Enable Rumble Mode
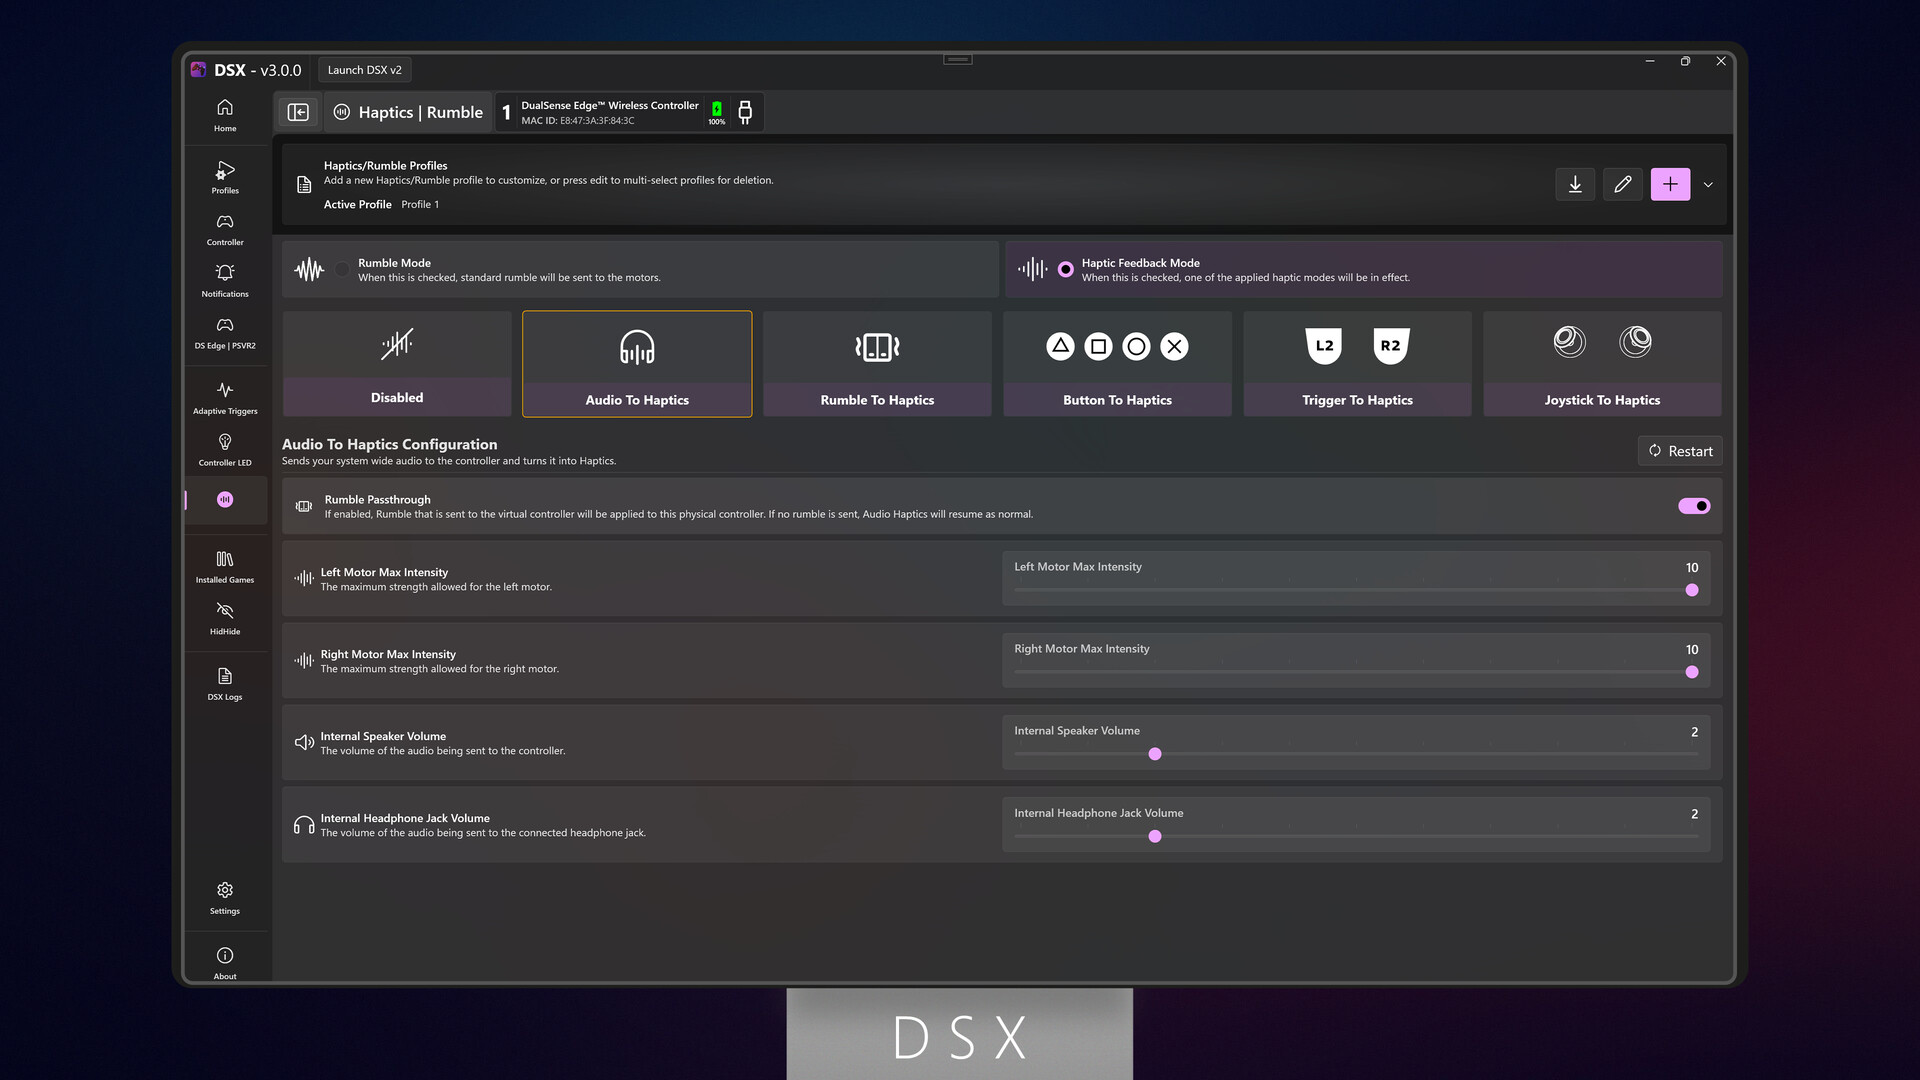 (341, 269)
